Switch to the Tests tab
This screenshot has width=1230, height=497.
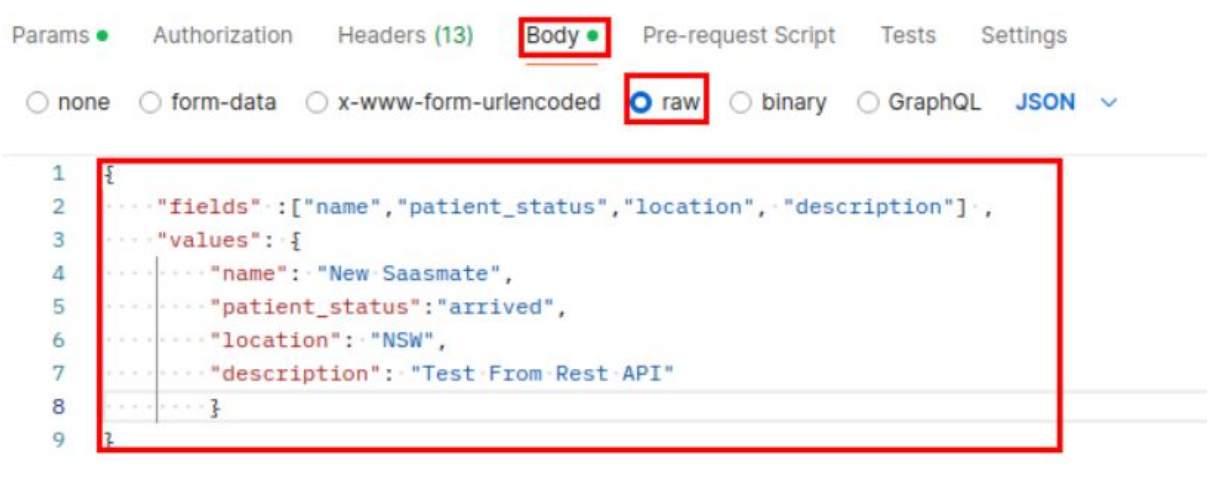click(x=907, y=36)
